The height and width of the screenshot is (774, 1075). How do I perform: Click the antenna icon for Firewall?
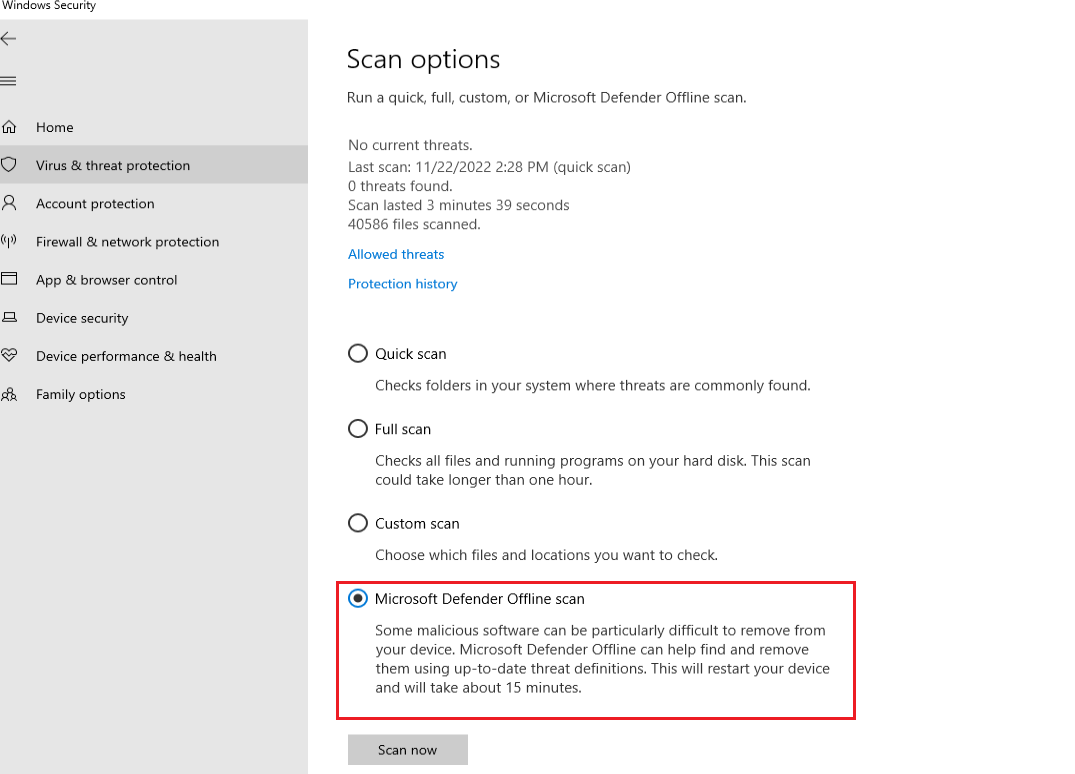coord(9,241)
